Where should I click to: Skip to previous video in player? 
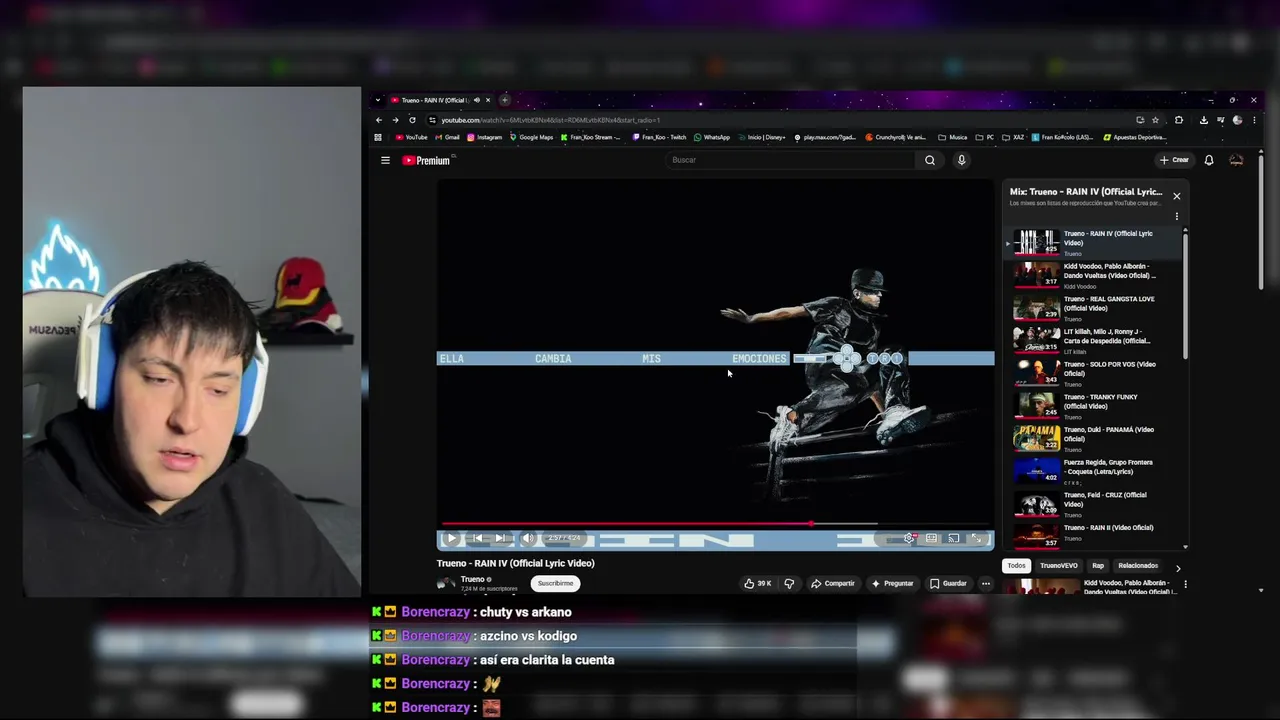point(477,538)
